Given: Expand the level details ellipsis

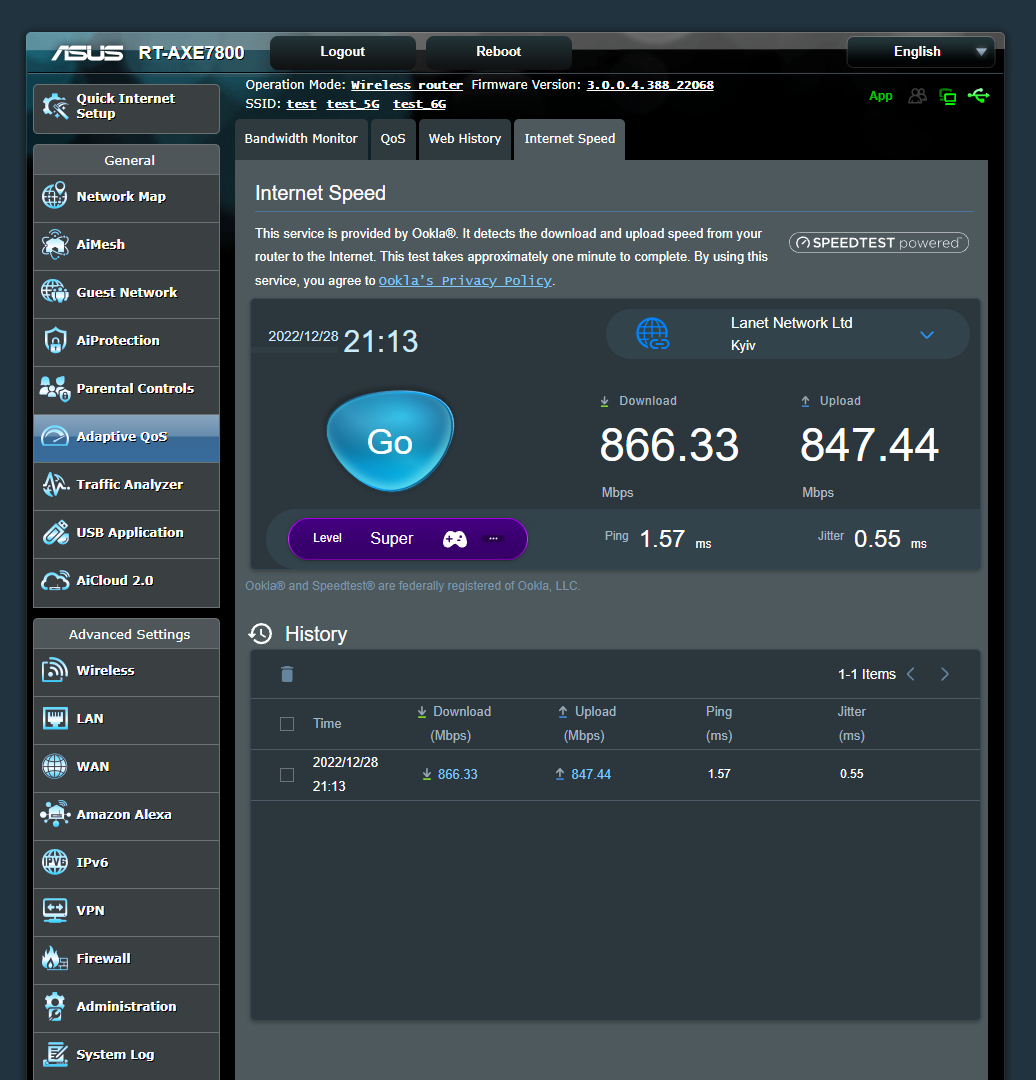Looking at the screenshot, I should [x=493, y=538].
